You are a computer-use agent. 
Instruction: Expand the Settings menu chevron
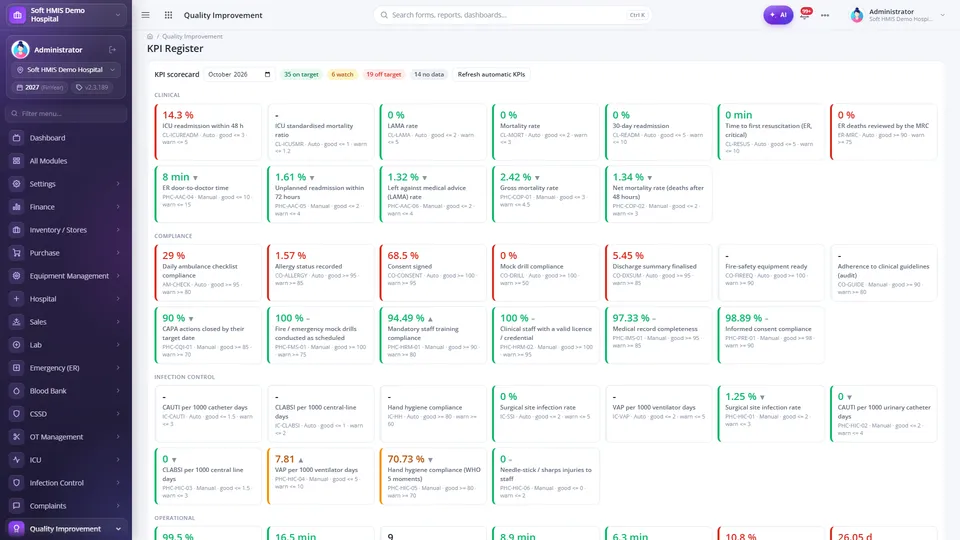click(x=118, y=184)
